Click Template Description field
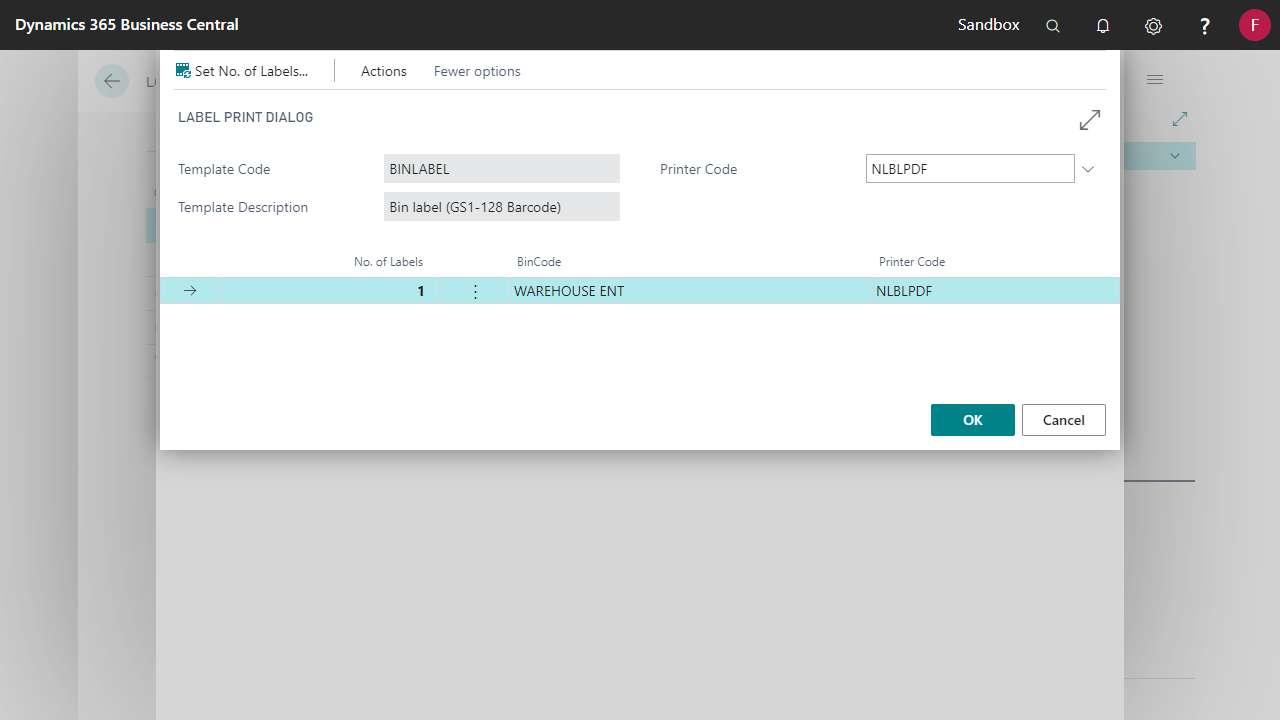The height and width of the screenshot is (720, 1280). click(502, 207)
